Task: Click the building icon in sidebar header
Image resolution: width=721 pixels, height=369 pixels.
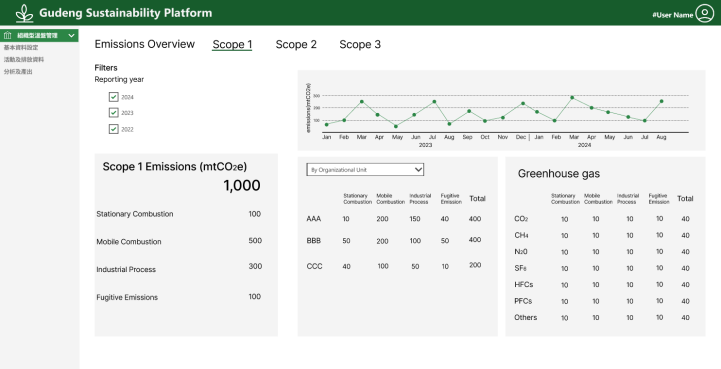Action: pos(7,35)
